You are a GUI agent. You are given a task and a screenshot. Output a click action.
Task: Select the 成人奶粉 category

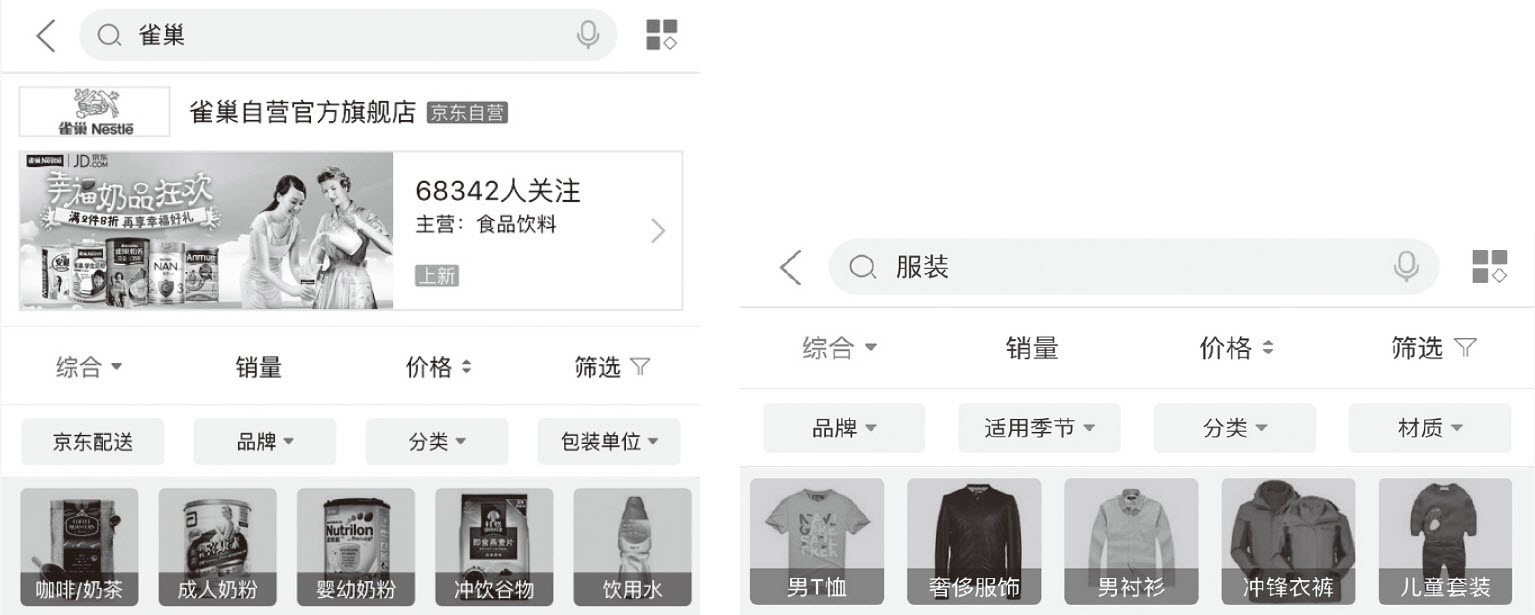pos(217,547)
